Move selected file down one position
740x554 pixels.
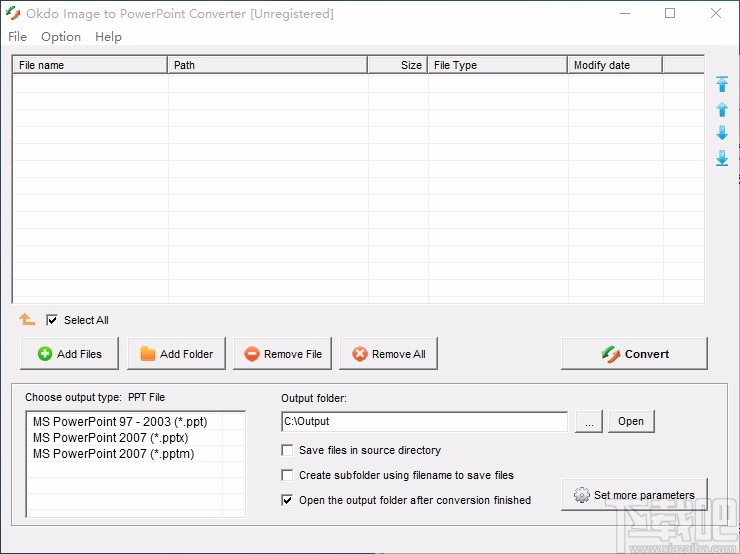pyautogui.click(x=722, y=133)
